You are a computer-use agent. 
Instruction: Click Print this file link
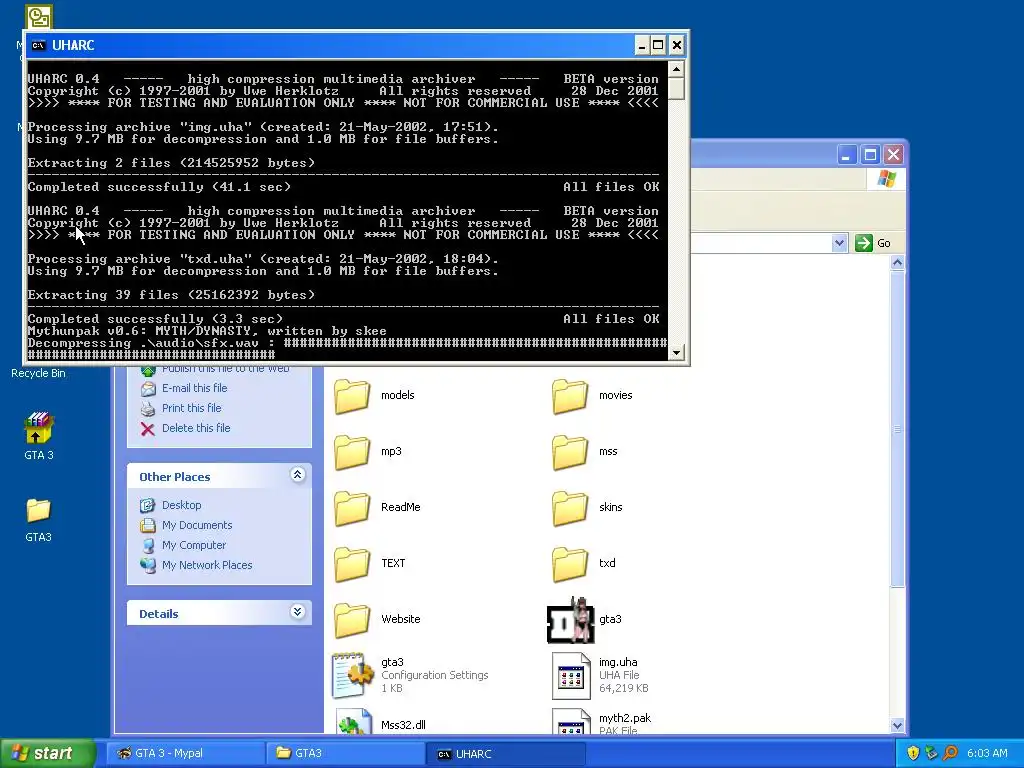pos(191,408)
